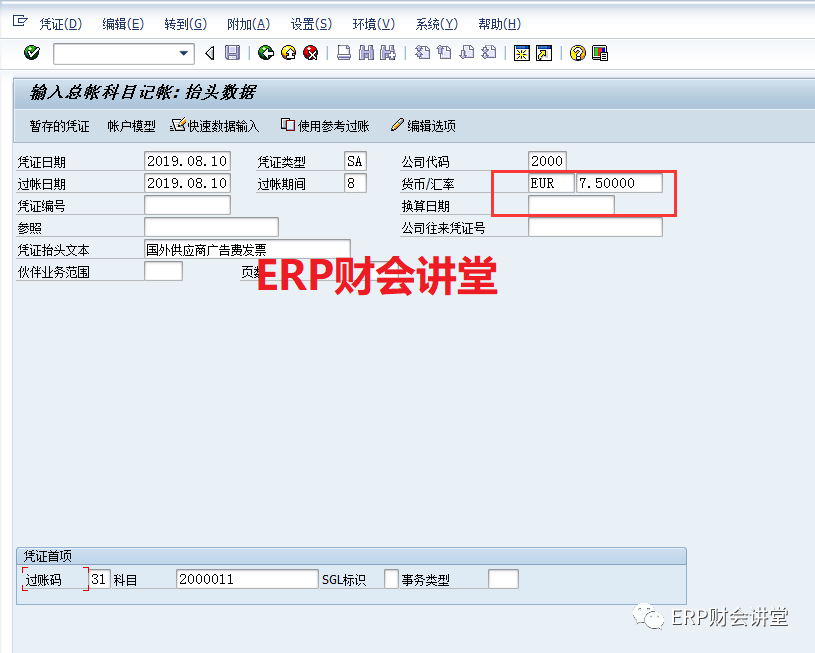Open the 设置(S) menu
815x653 pixels.
[x=311, y=24]
